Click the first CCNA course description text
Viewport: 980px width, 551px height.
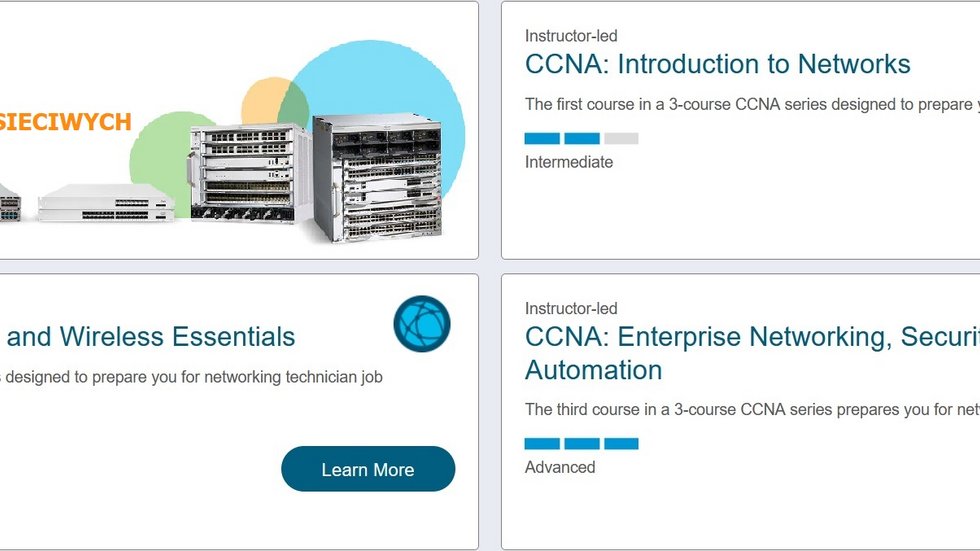click(x=751, y=104)
